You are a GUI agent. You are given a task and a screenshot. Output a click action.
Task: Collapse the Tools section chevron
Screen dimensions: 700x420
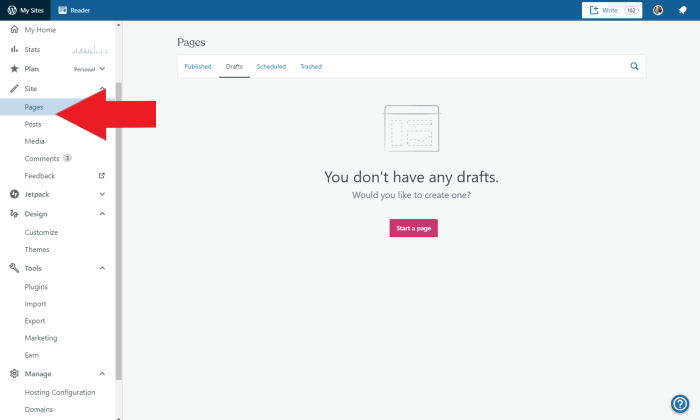pyautogui.click(x=102, y=268)
